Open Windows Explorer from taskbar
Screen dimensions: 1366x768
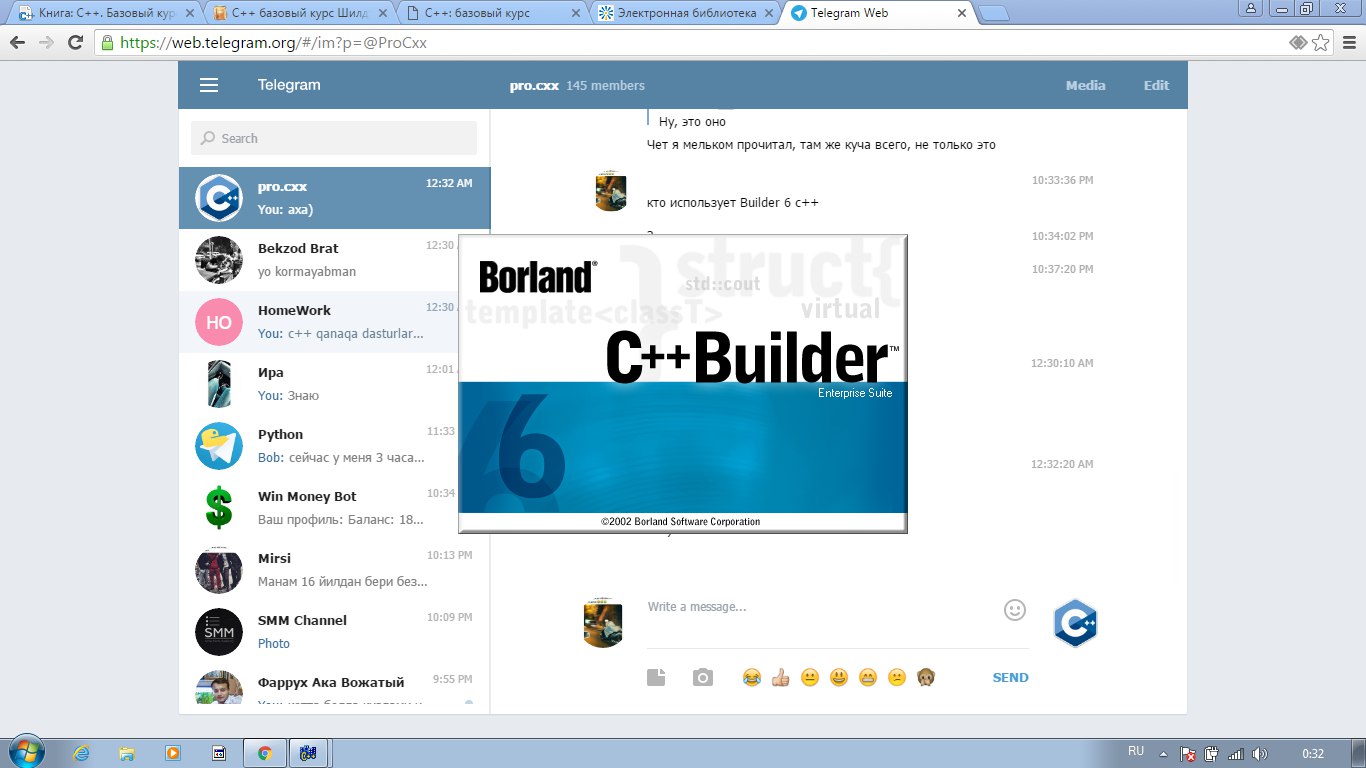tap(127, 753)
